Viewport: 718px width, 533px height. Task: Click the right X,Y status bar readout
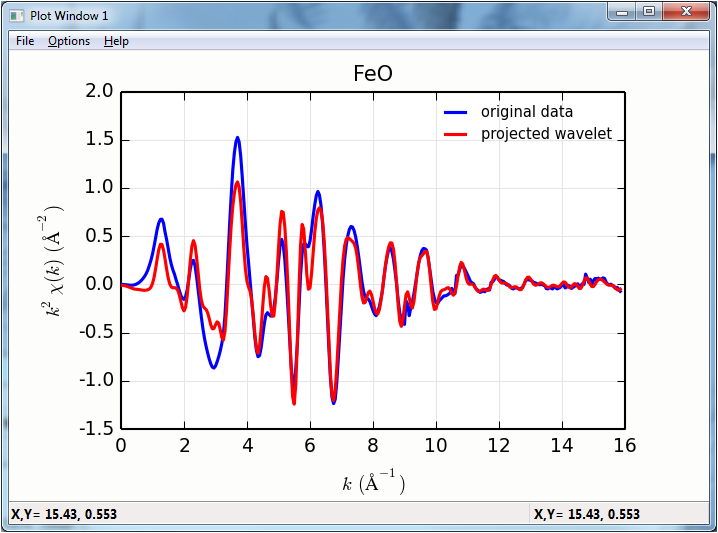point(587,514)
